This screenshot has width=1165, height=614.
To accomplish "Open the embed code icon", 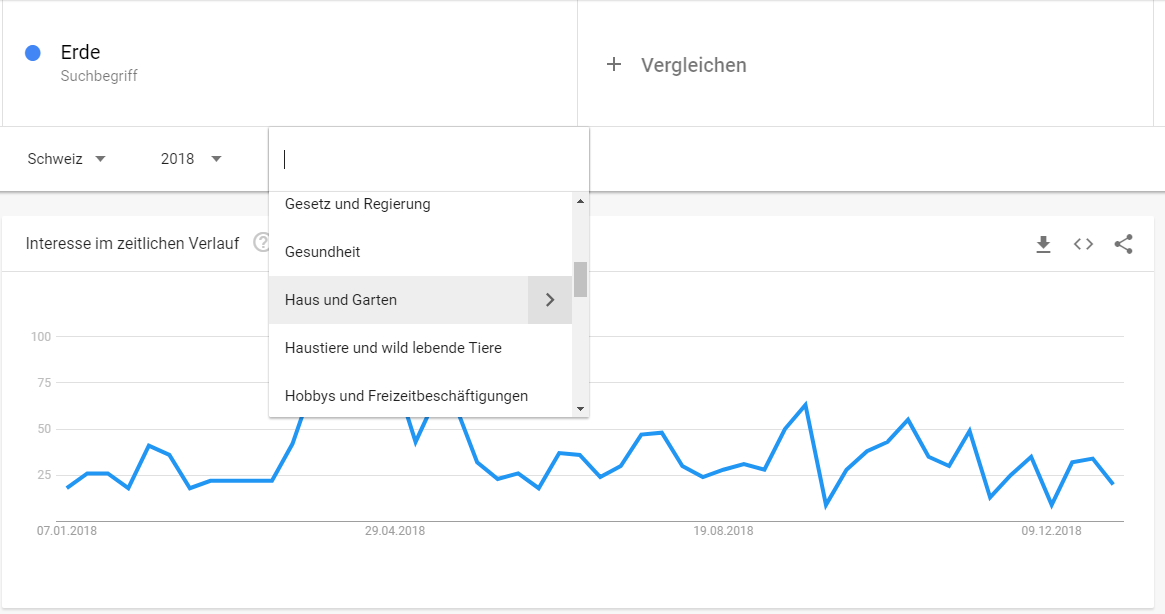I will tap(1083, 244).
